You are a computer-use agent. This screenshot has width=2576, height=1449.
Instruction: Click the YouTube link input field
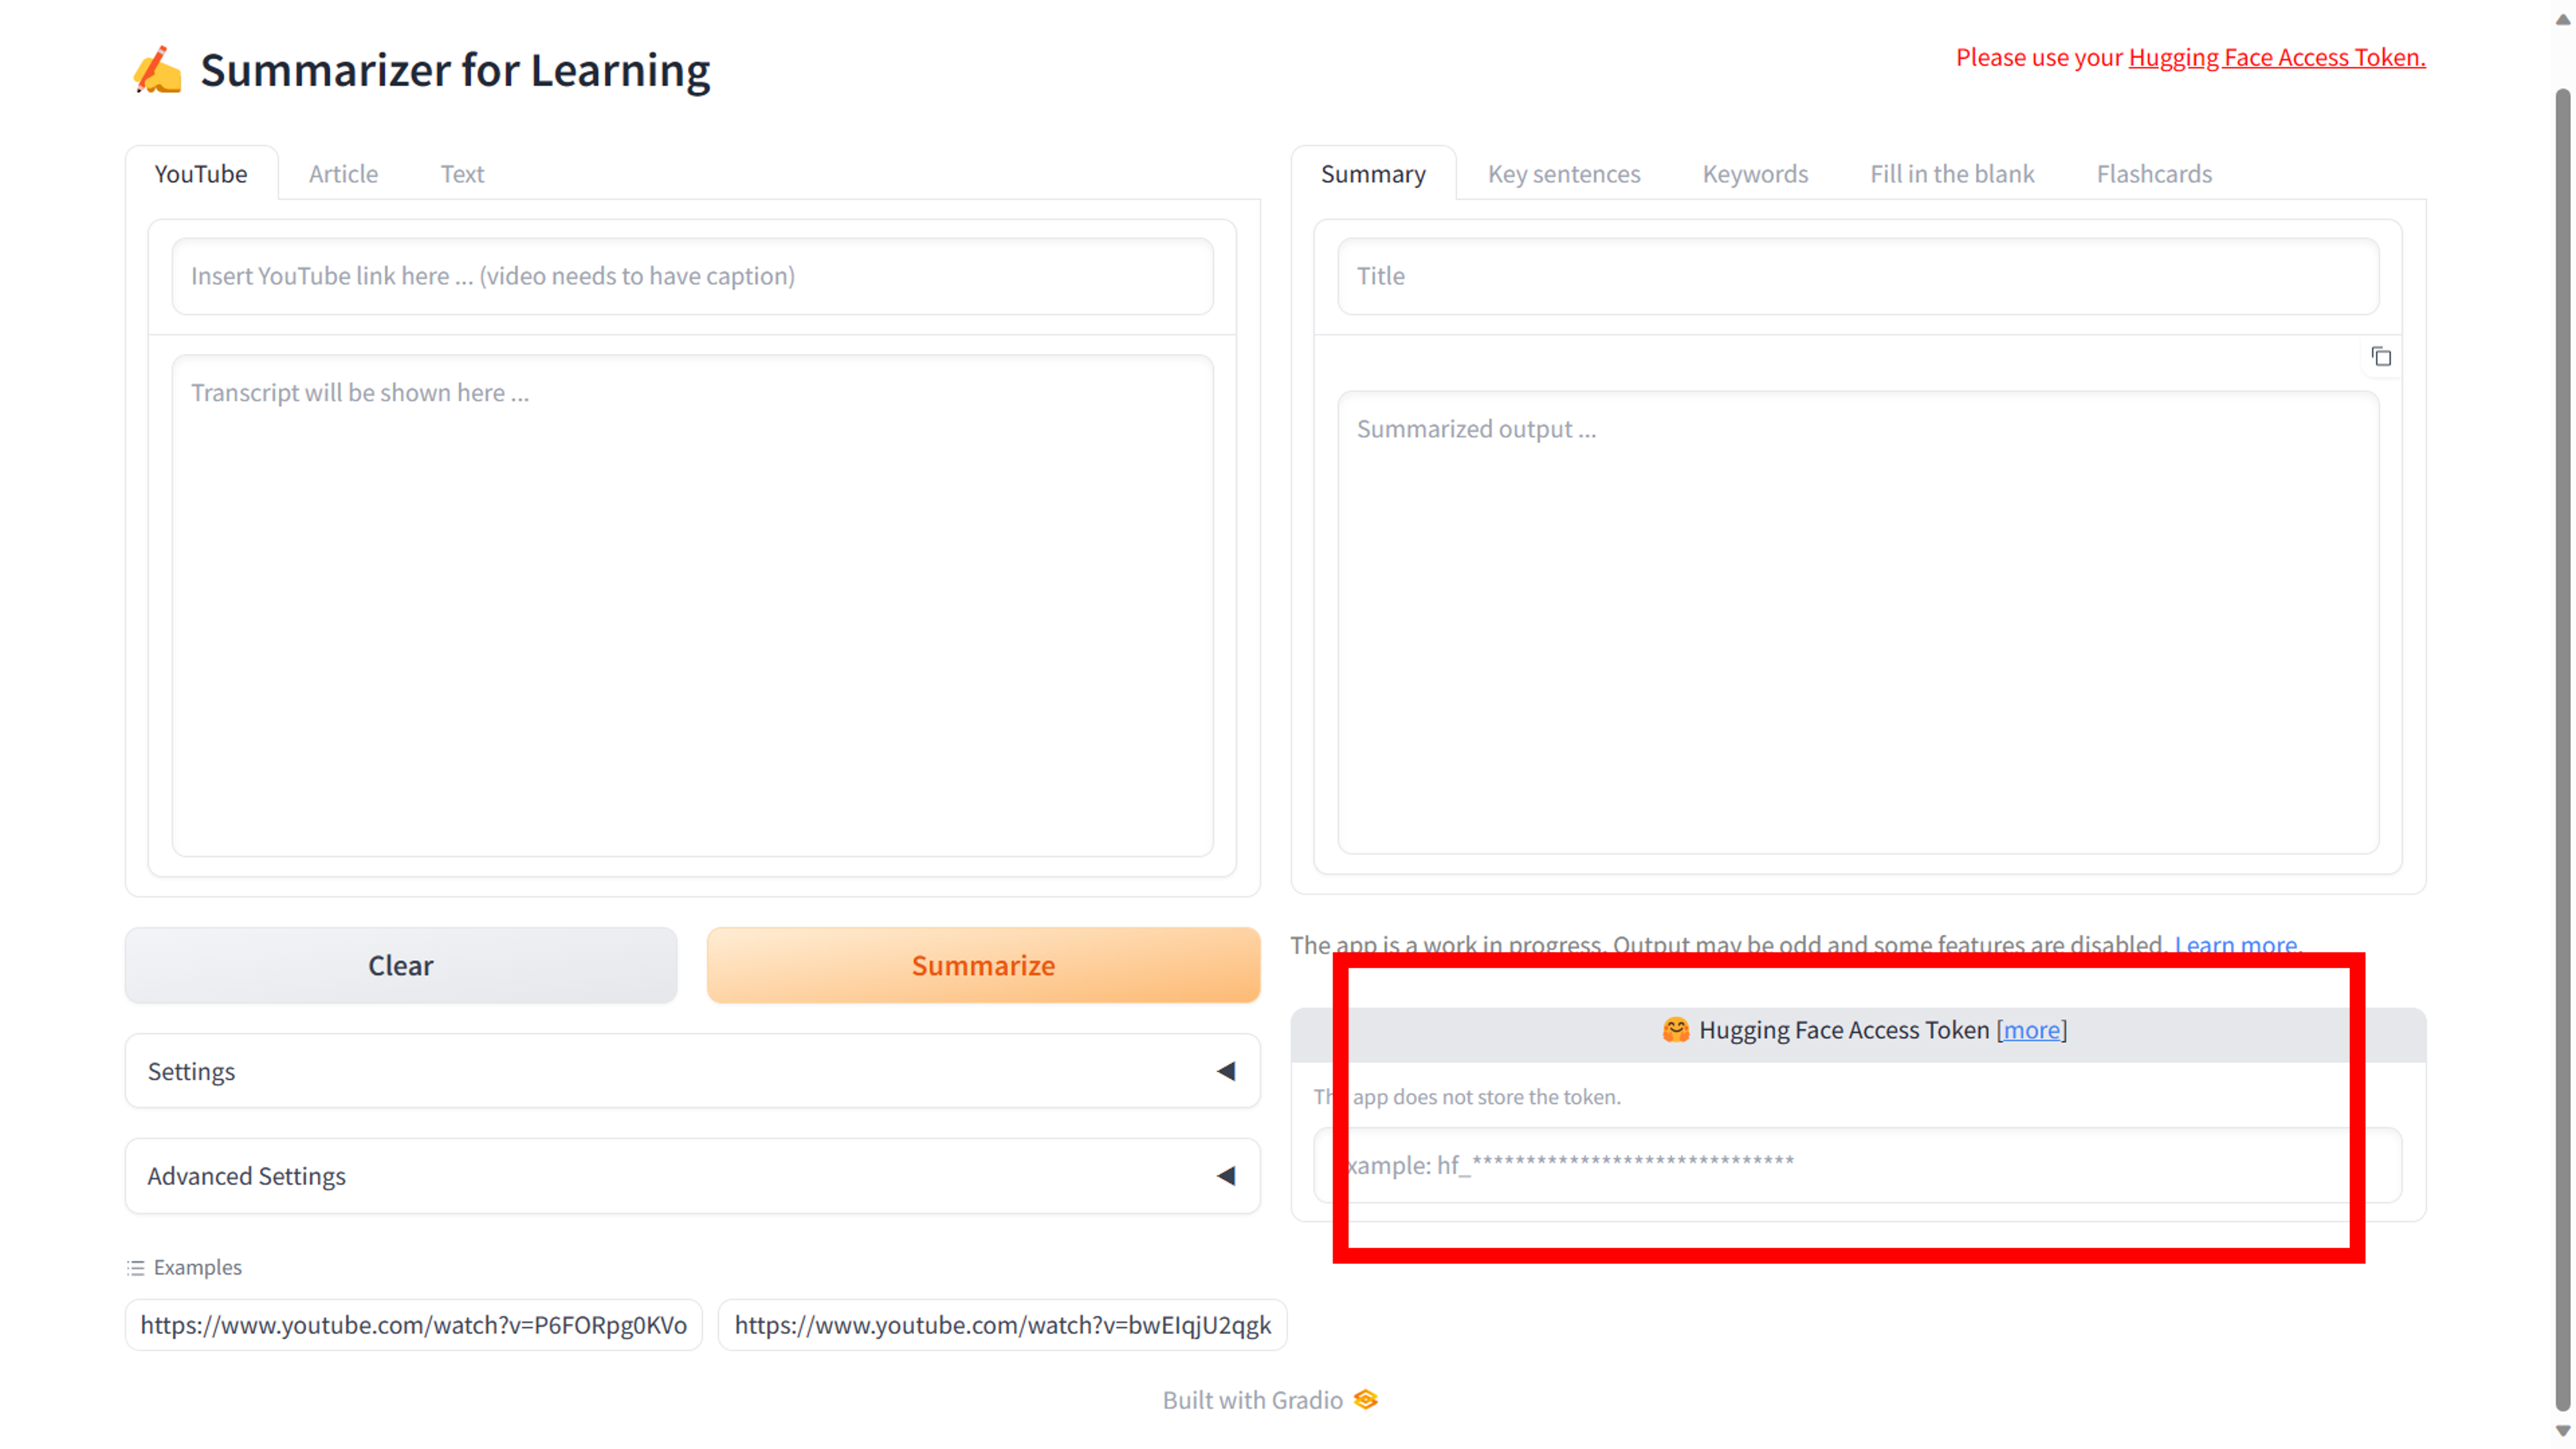[x=692, y=276]
